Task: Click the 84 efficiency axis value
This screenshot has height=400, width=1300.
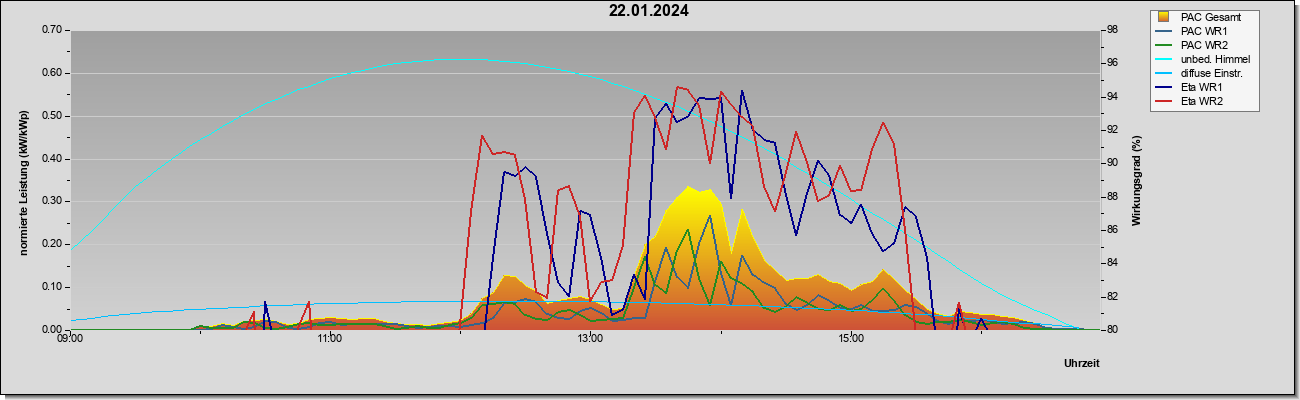Action: 1112,263
